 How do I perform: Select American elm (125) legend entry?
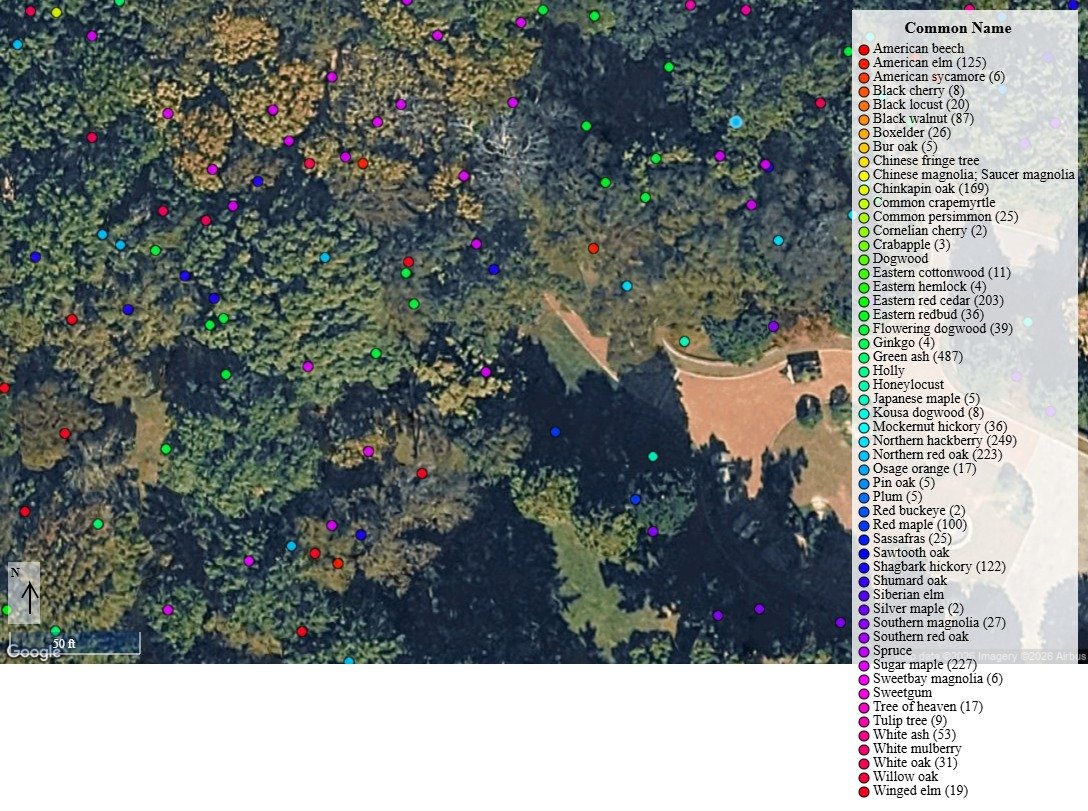click(929, 62)
